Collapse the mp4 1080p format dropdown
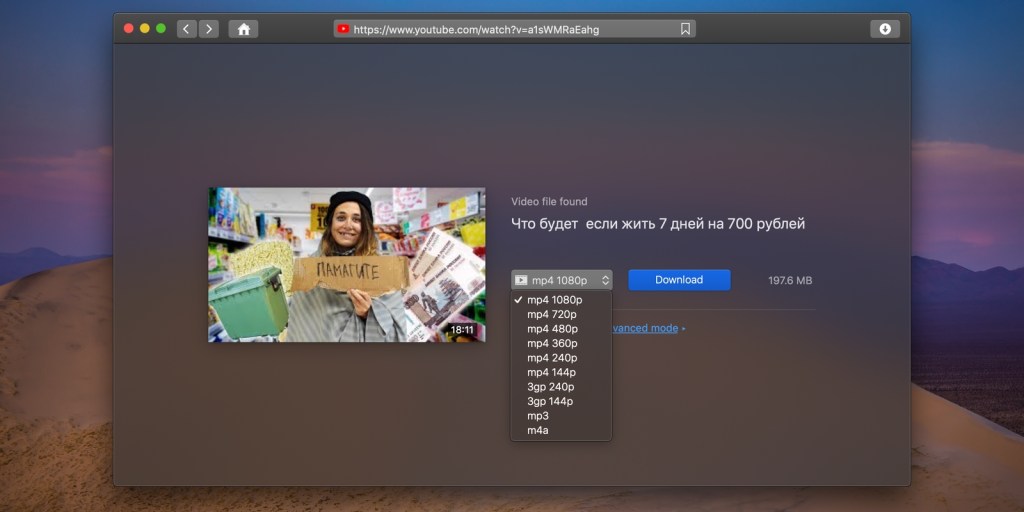Viewport: 1024px width, 512px height. (561, 280)
